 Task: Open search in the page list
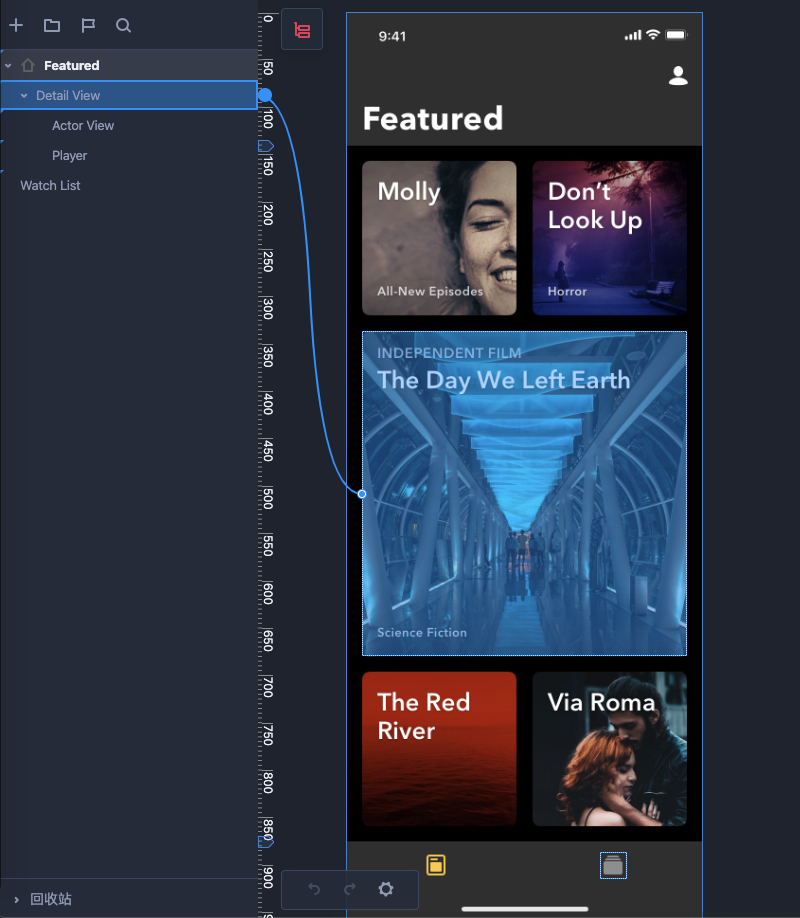tap(124, 26)
